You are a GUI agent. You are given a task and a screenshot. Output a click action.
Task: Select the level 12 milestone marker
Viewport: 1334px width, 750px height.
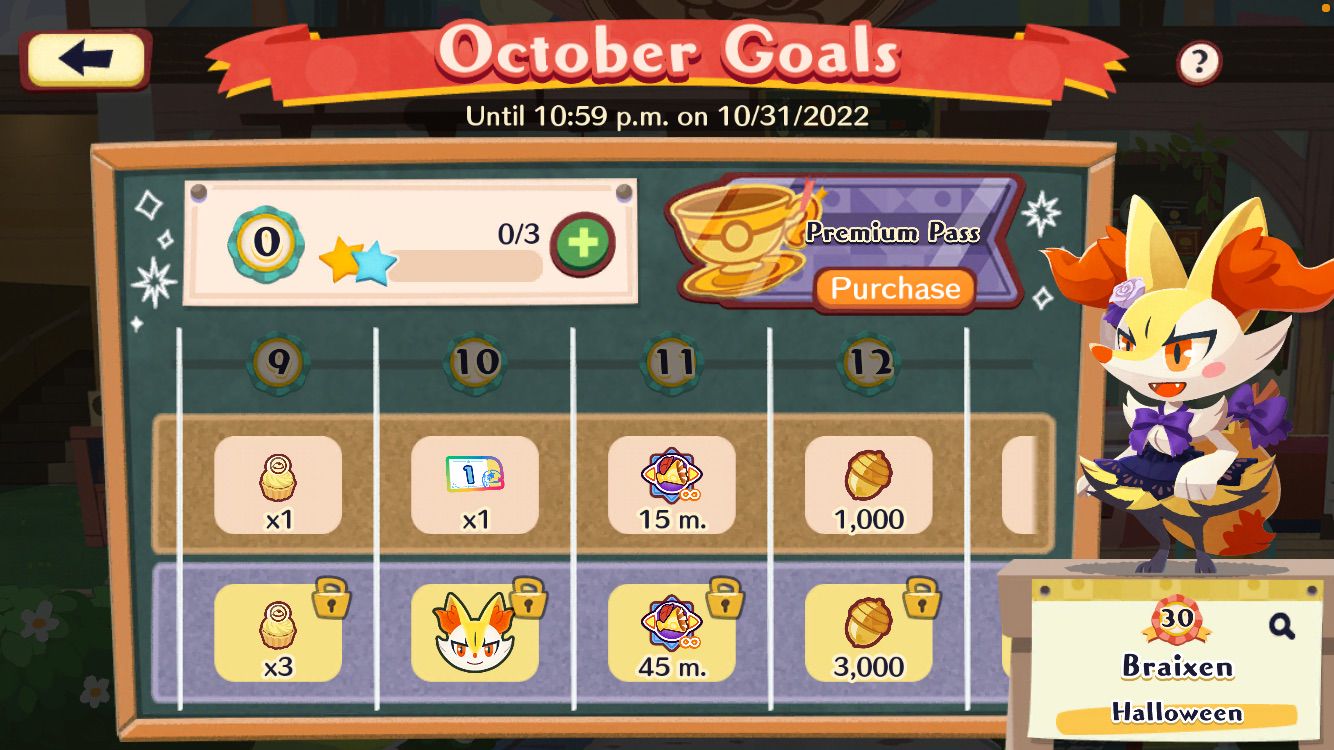(869, 362)
